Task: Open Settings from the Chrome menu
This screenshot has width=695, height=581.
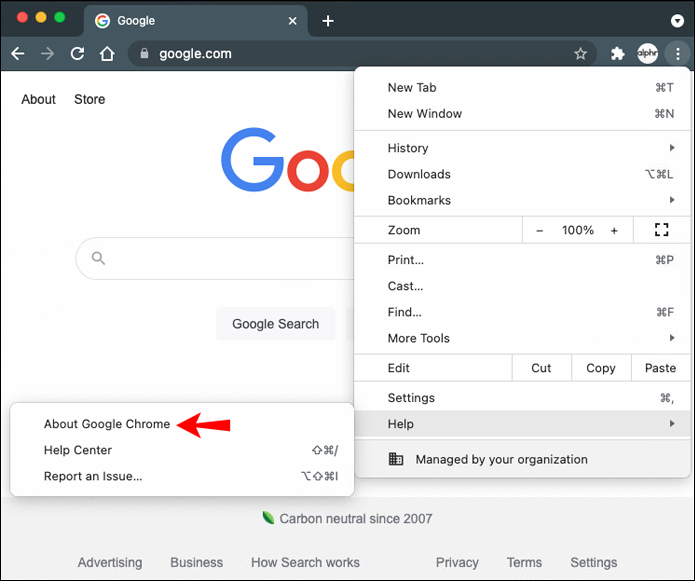Action: 522,398
